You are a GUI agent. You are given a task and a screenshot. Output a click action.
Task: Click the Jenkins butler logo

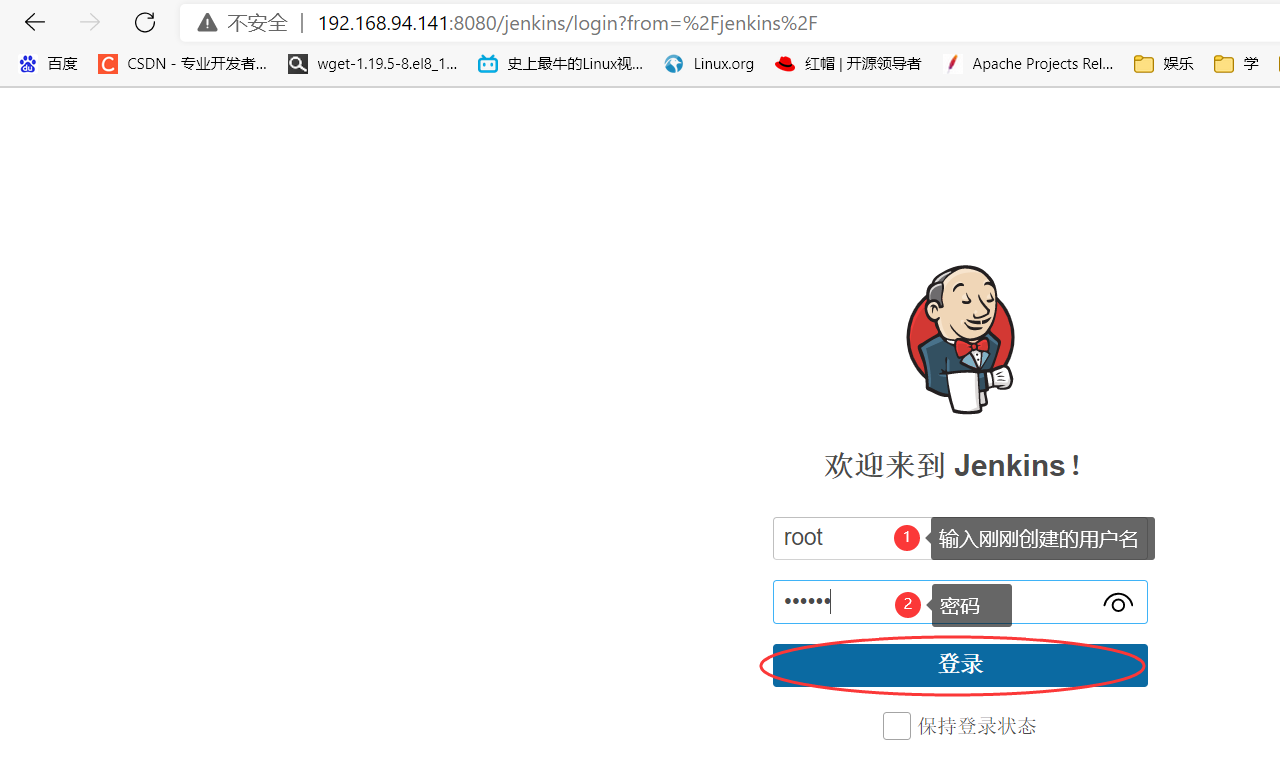[960, 340]
